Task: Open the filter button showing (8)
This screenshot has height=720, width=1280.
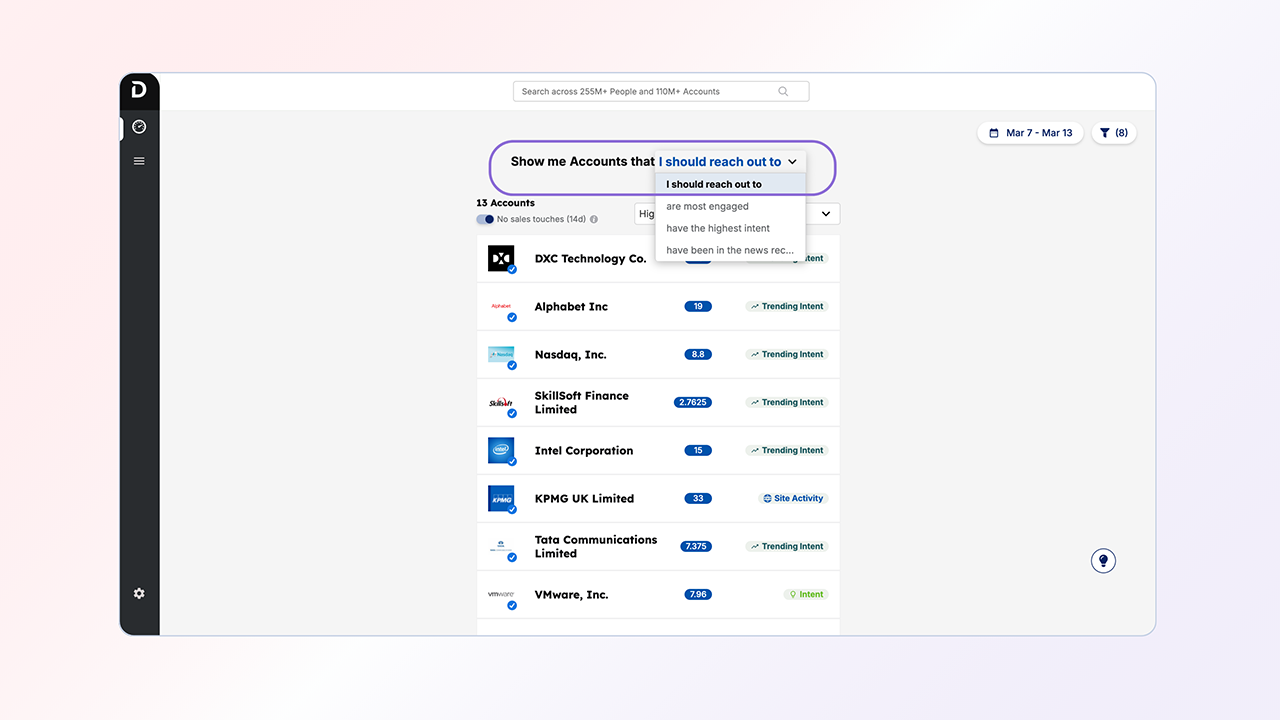Action: [1113, 133]
